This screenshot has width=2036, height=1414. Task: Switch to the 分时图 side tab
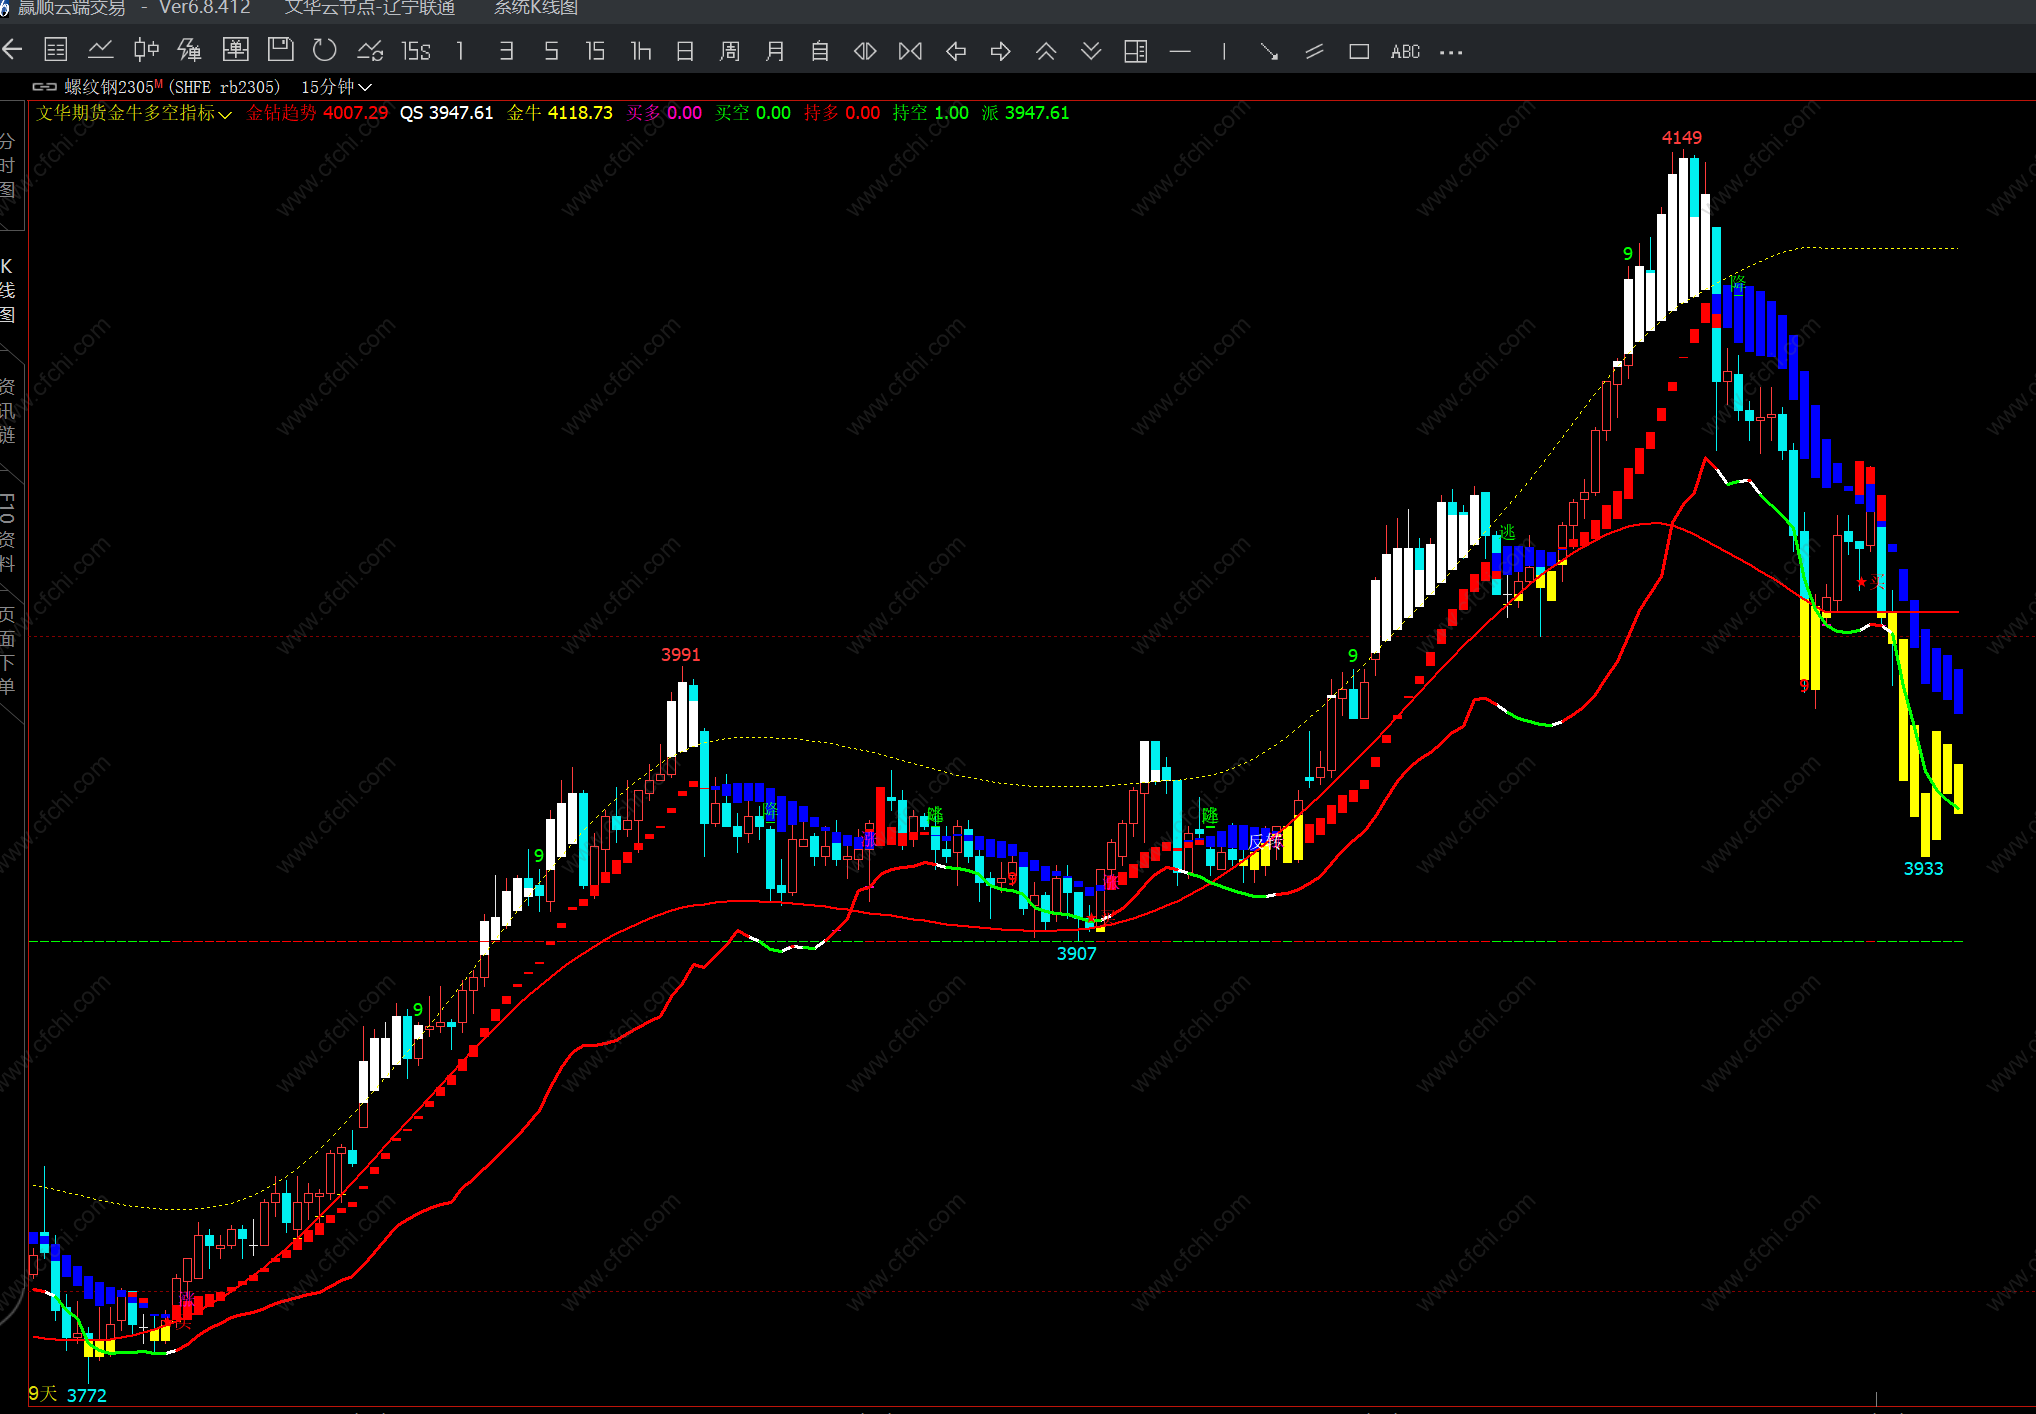pyautogui.click(x=8, y=166)
